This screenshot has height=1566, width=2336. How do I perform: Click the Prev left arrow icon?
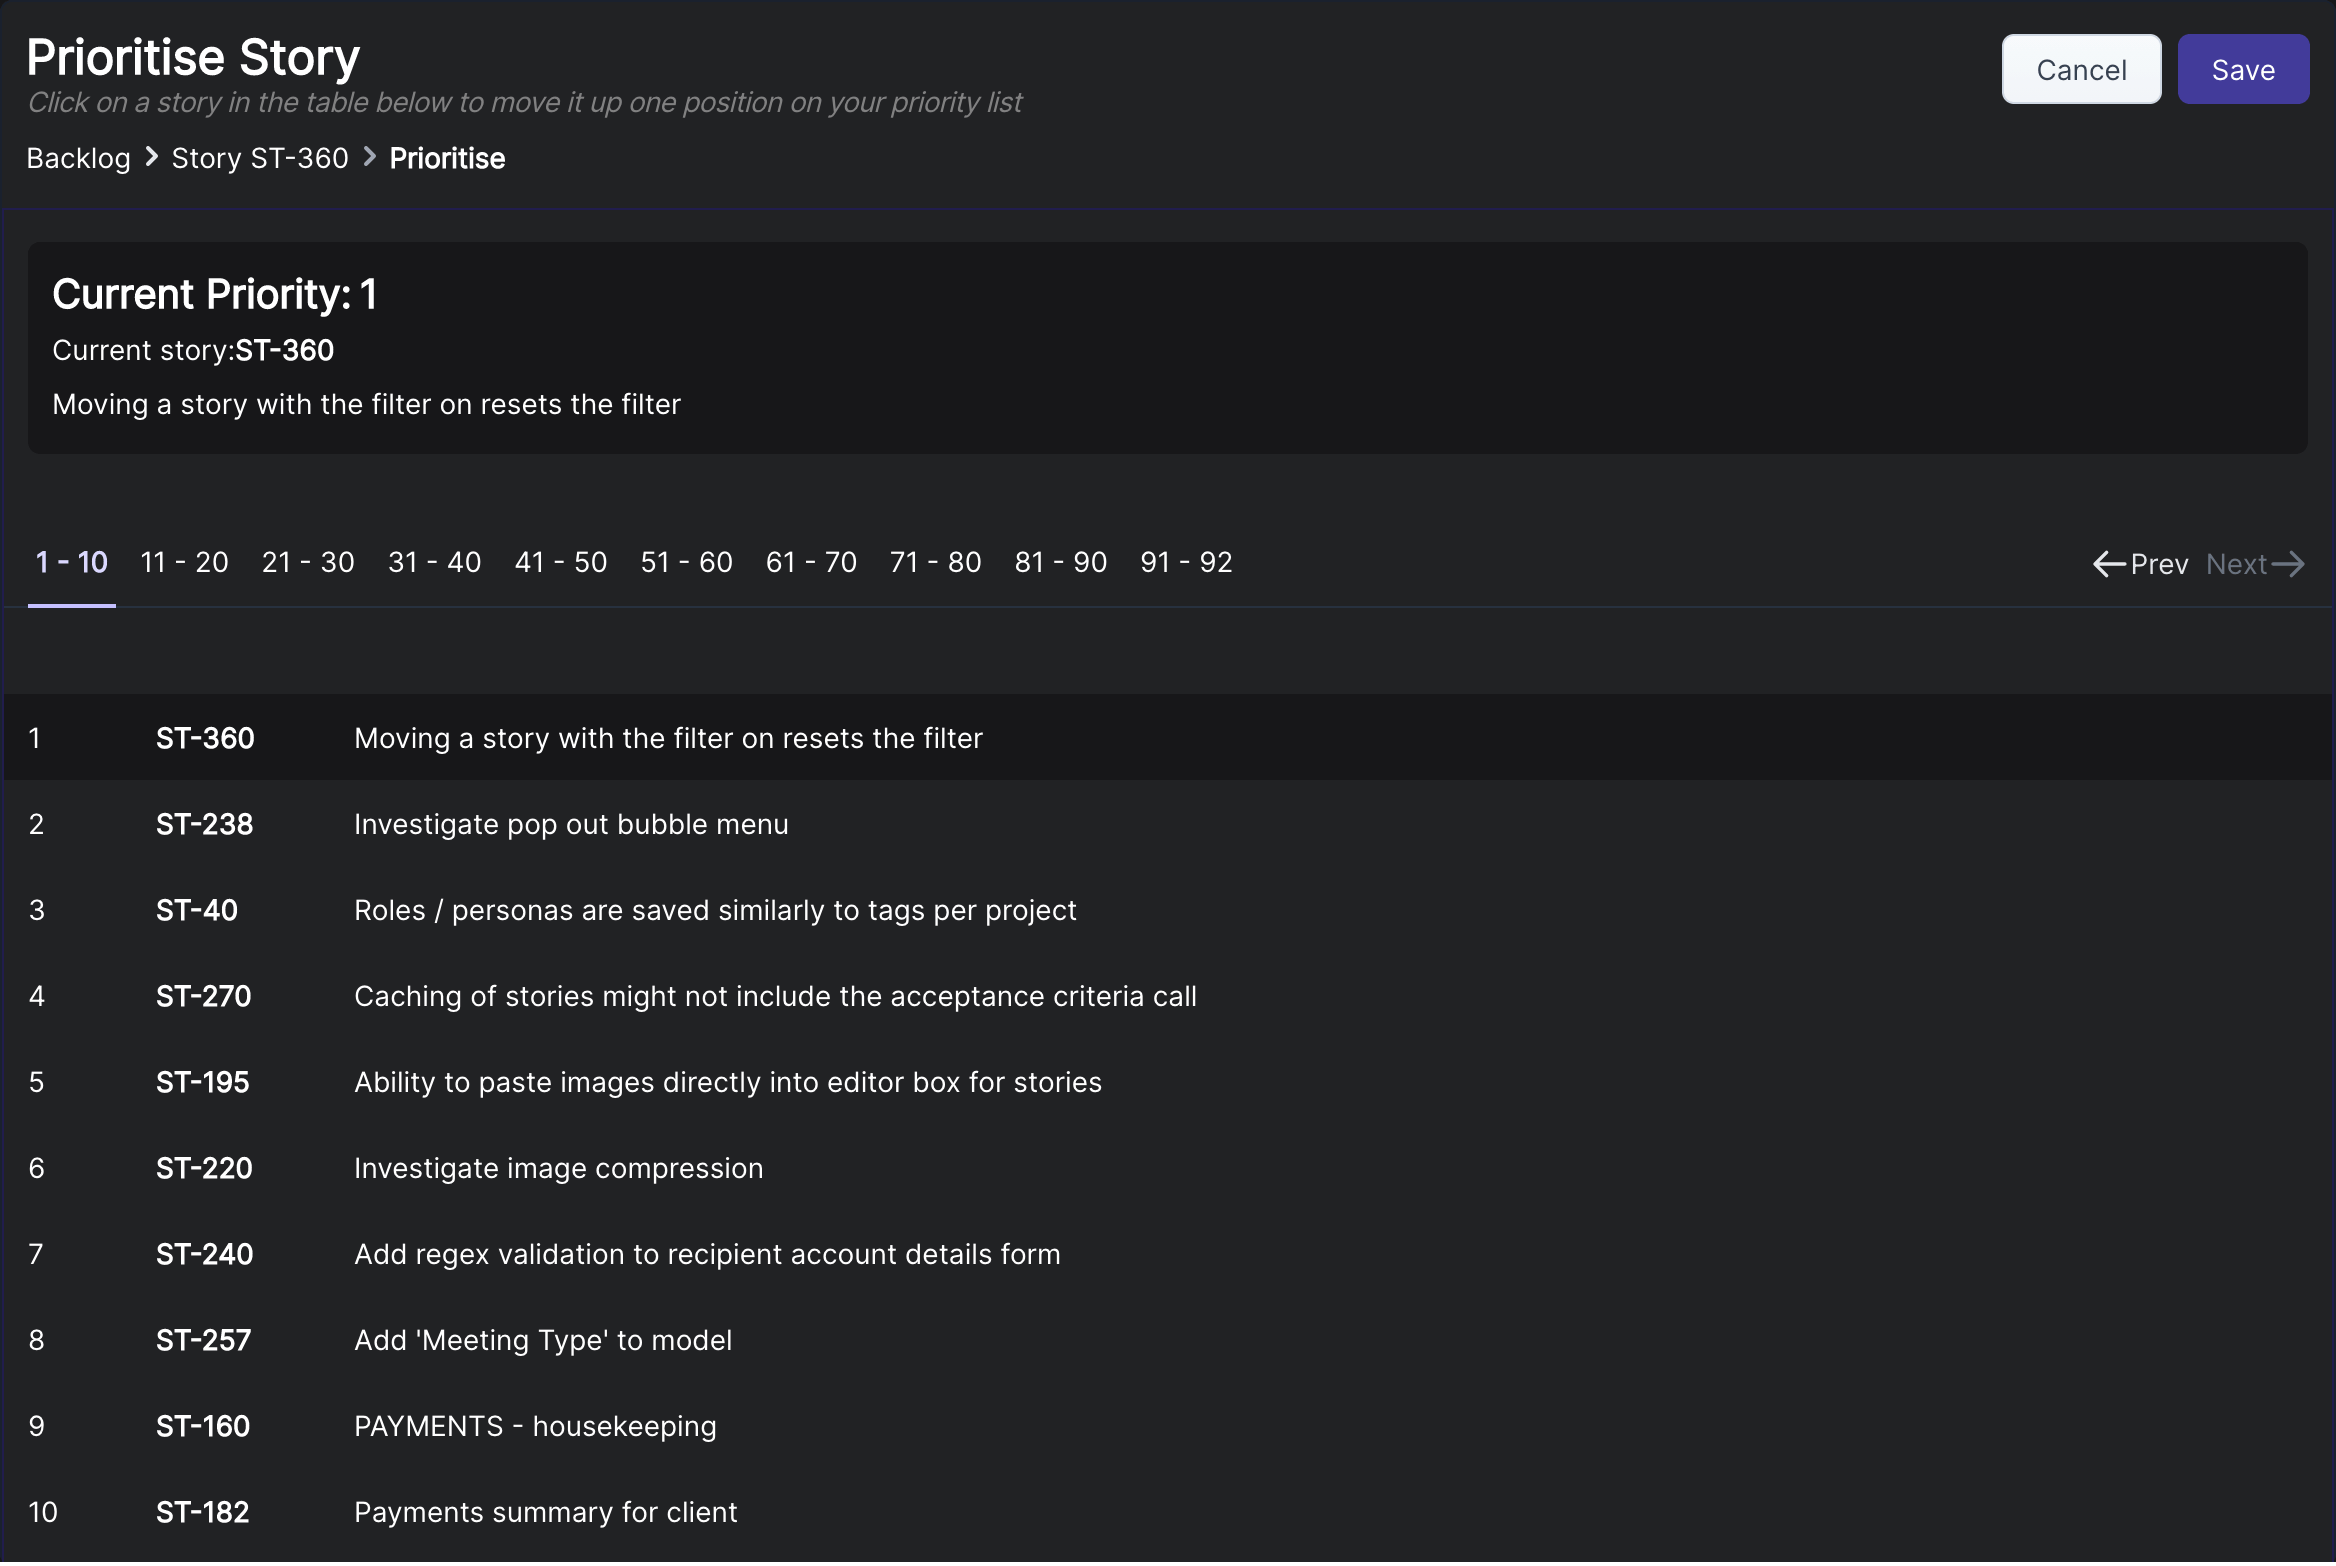point(2109,564)
